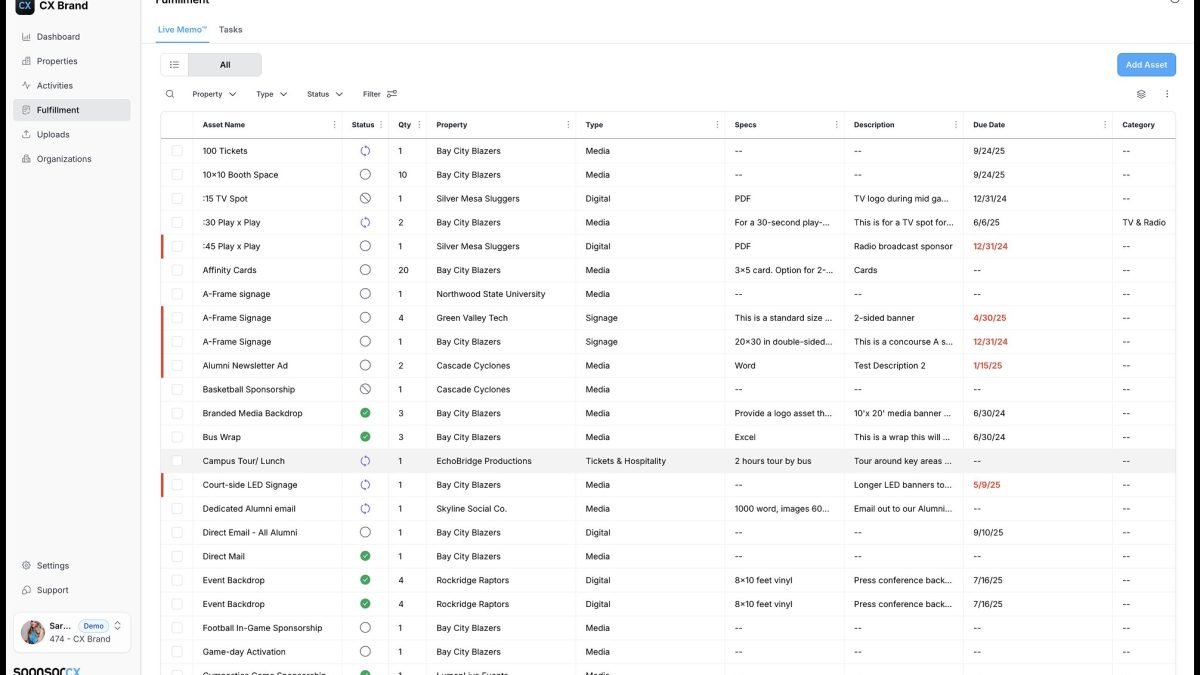Open the Organizations section
Viewport: 1200px width, 675px height.
point(62,158)
